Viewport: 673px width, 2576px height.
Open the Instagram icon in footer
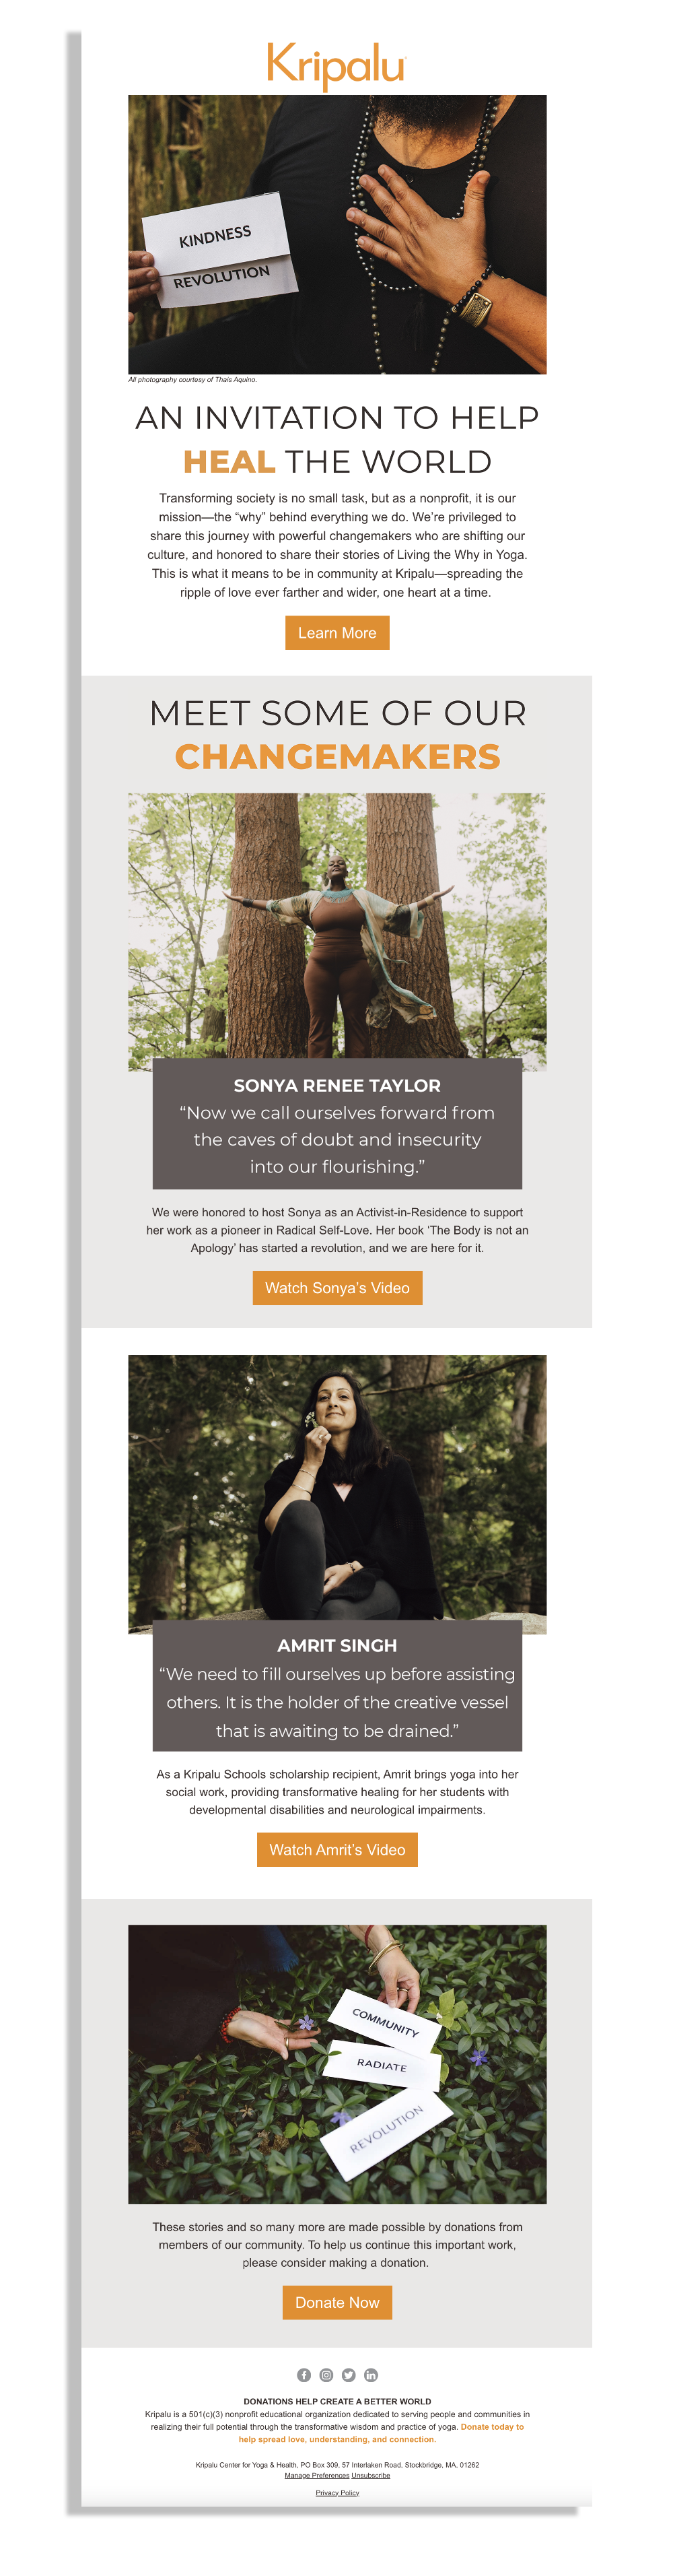coord(326,2374)
